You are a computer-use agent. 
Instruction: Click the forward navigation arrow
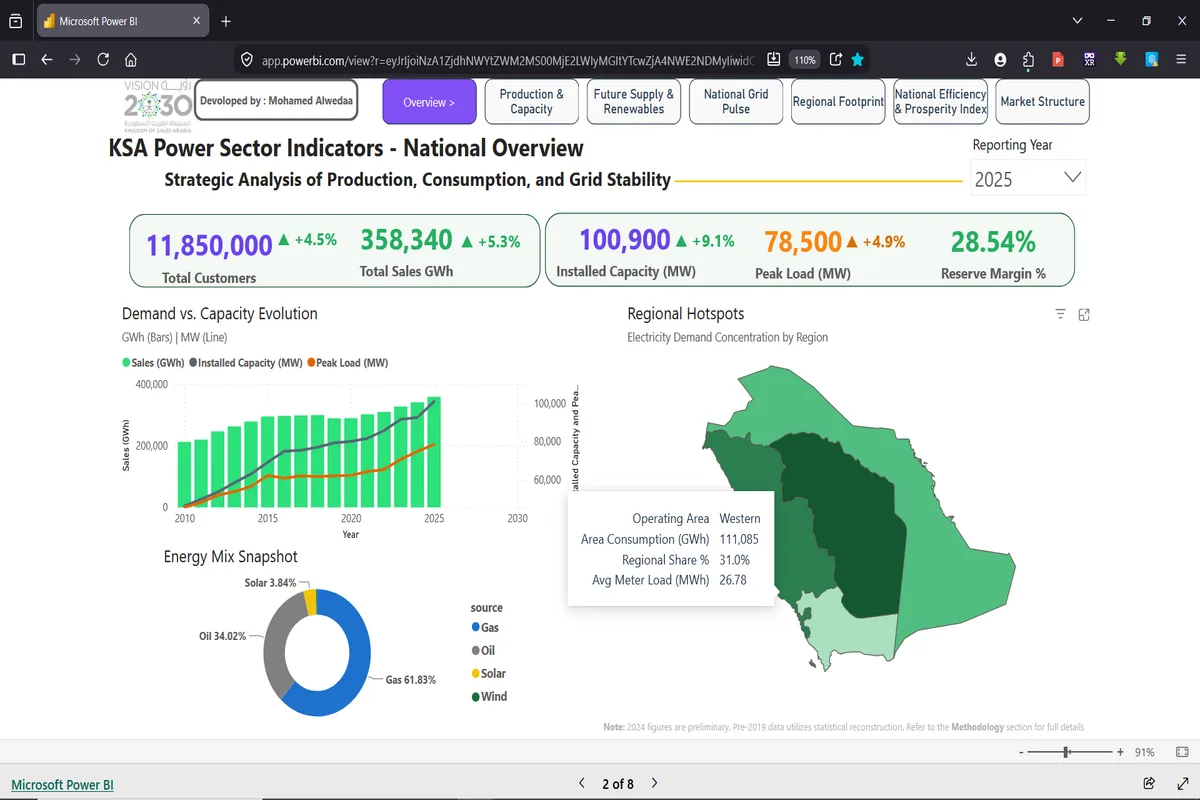[x=75, y=60]
